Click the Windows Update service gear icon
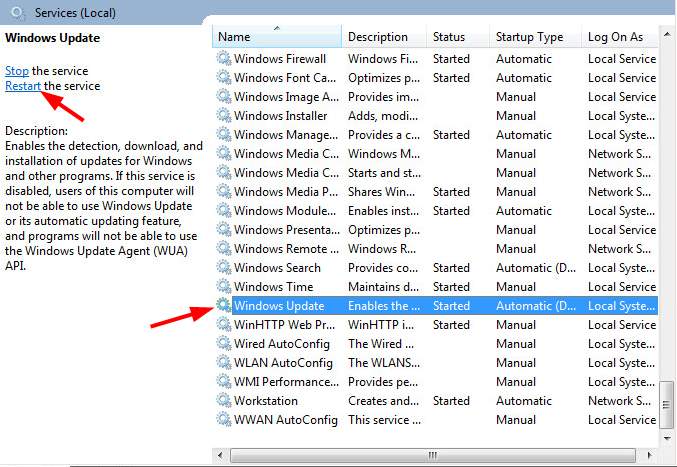This screenshot has height=467, width=677. coord(224,305)
